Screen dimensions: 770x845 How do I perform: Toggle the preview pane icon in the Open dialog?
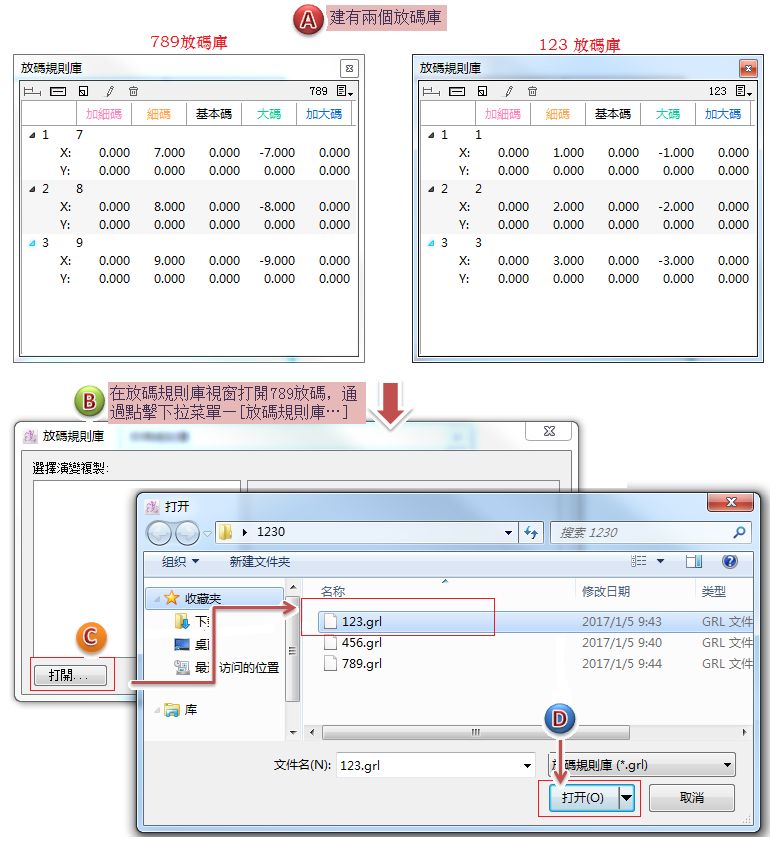[694, 562]
